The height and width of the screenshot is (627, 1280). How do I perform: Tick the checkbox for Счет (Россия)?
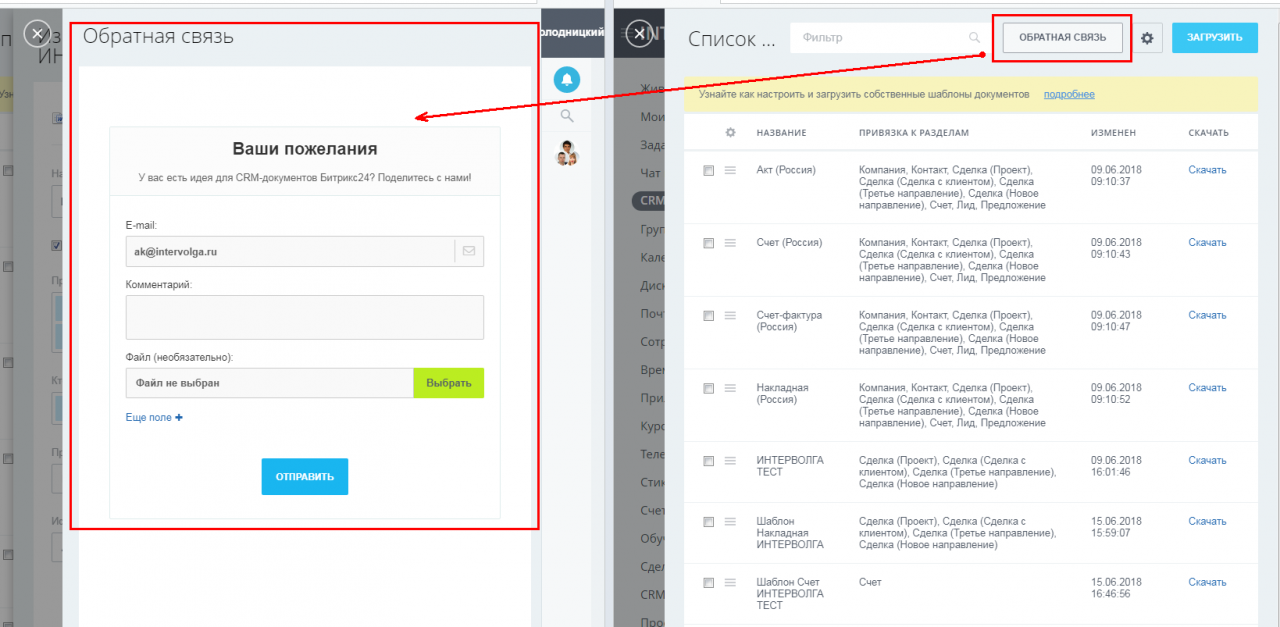click(x=708, y=243)
